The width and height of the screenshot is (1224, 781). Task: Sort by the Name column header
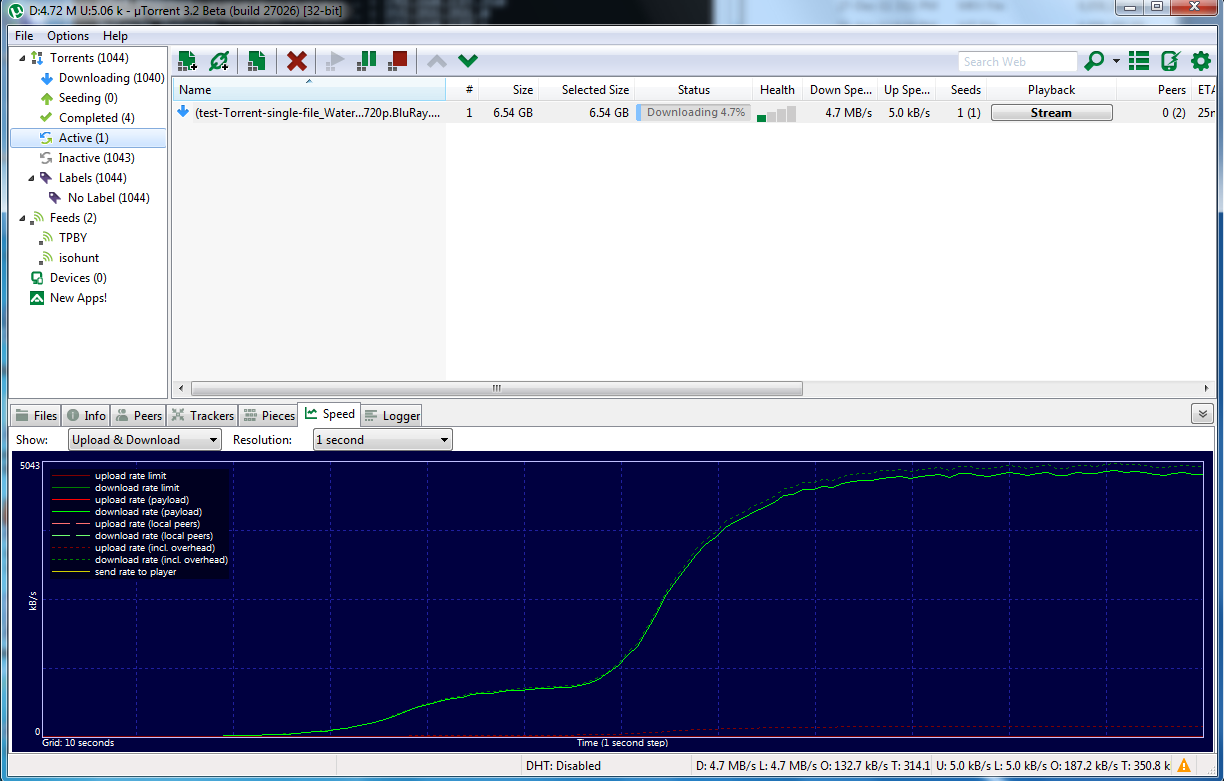309,90
